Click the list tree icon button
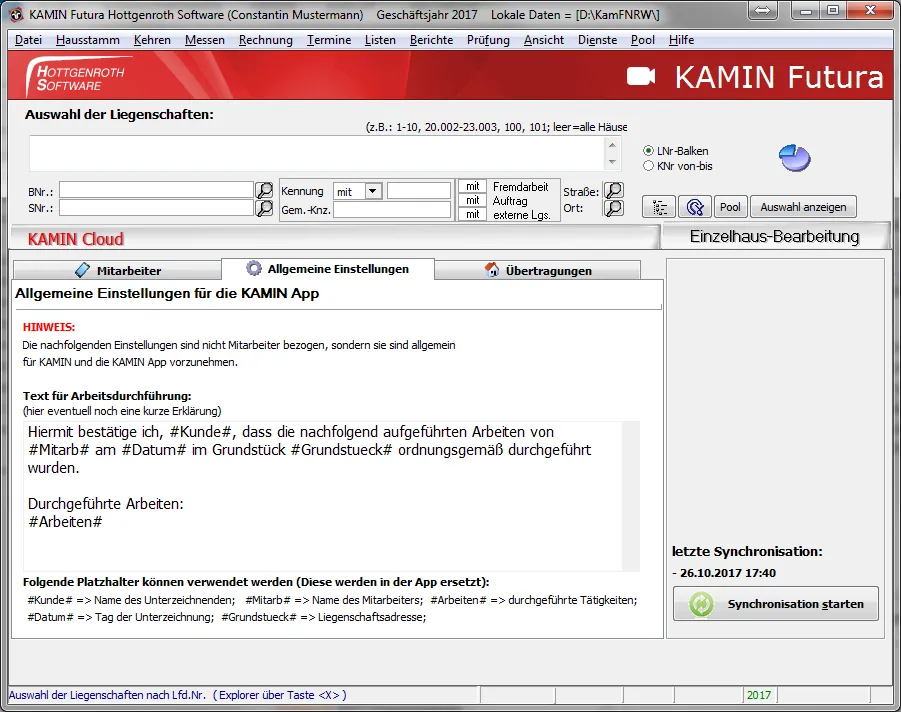Viewport: 901px width, 712px height. click(x=659, y=207)
